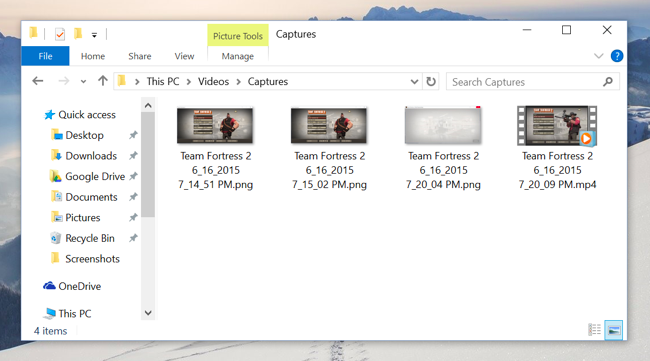This screenshot has height=361, width=650.
Task: Open the Customize Quick Access Toolbar dropdown
Action: click(95, 36)
